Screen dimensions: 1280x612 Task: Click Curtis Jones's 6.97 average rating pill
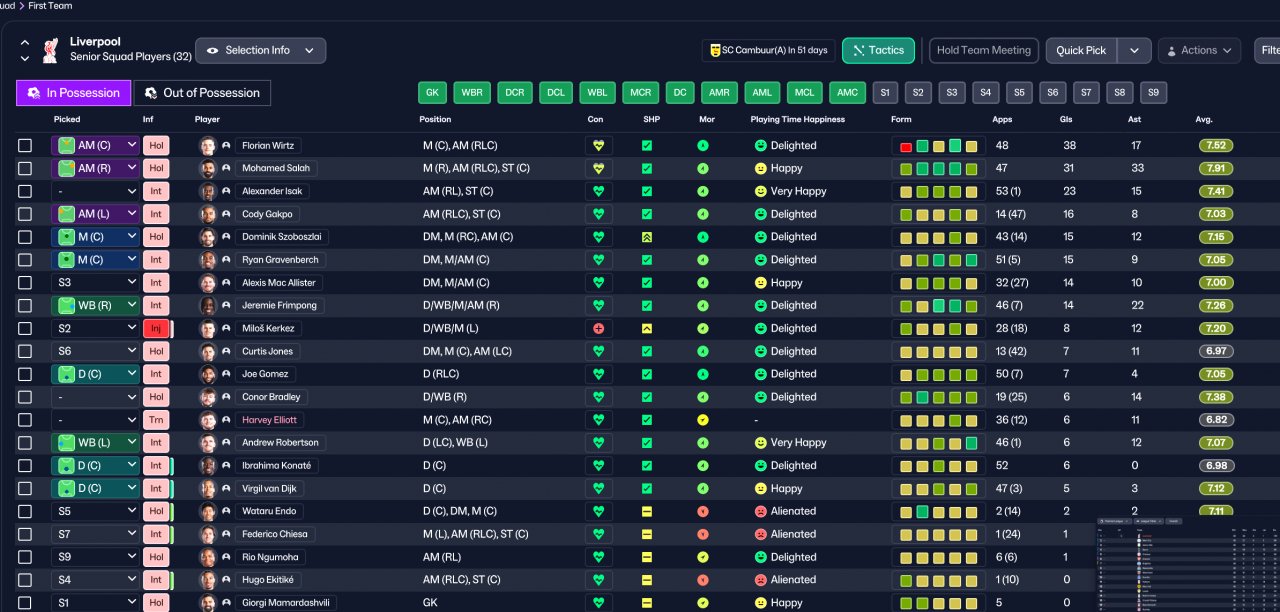(1216, 351)
